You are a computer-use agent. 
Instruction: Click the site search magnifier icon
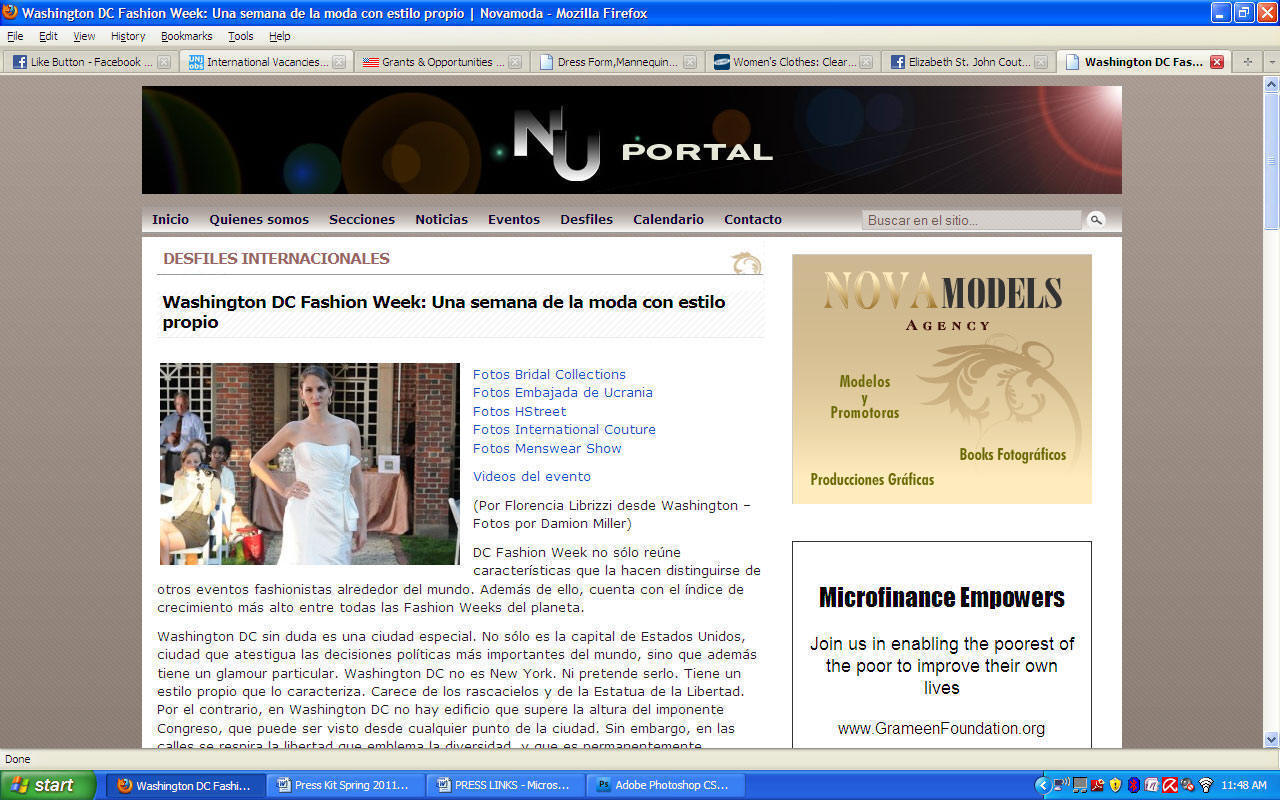tap(1097, 220)
